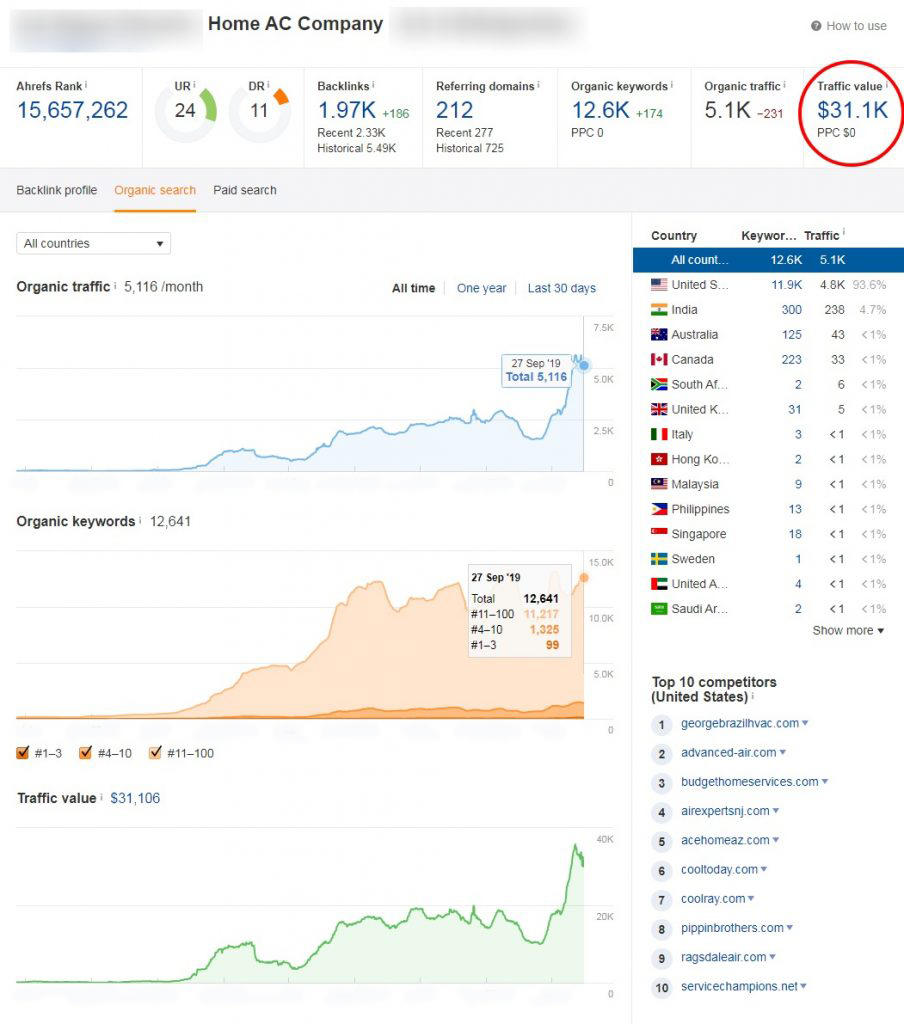Image resolution: width=904 pixels, height=1024 pixels.
Task: Open competitor link pippinbrothers.com
Action: tap(732, 928)
